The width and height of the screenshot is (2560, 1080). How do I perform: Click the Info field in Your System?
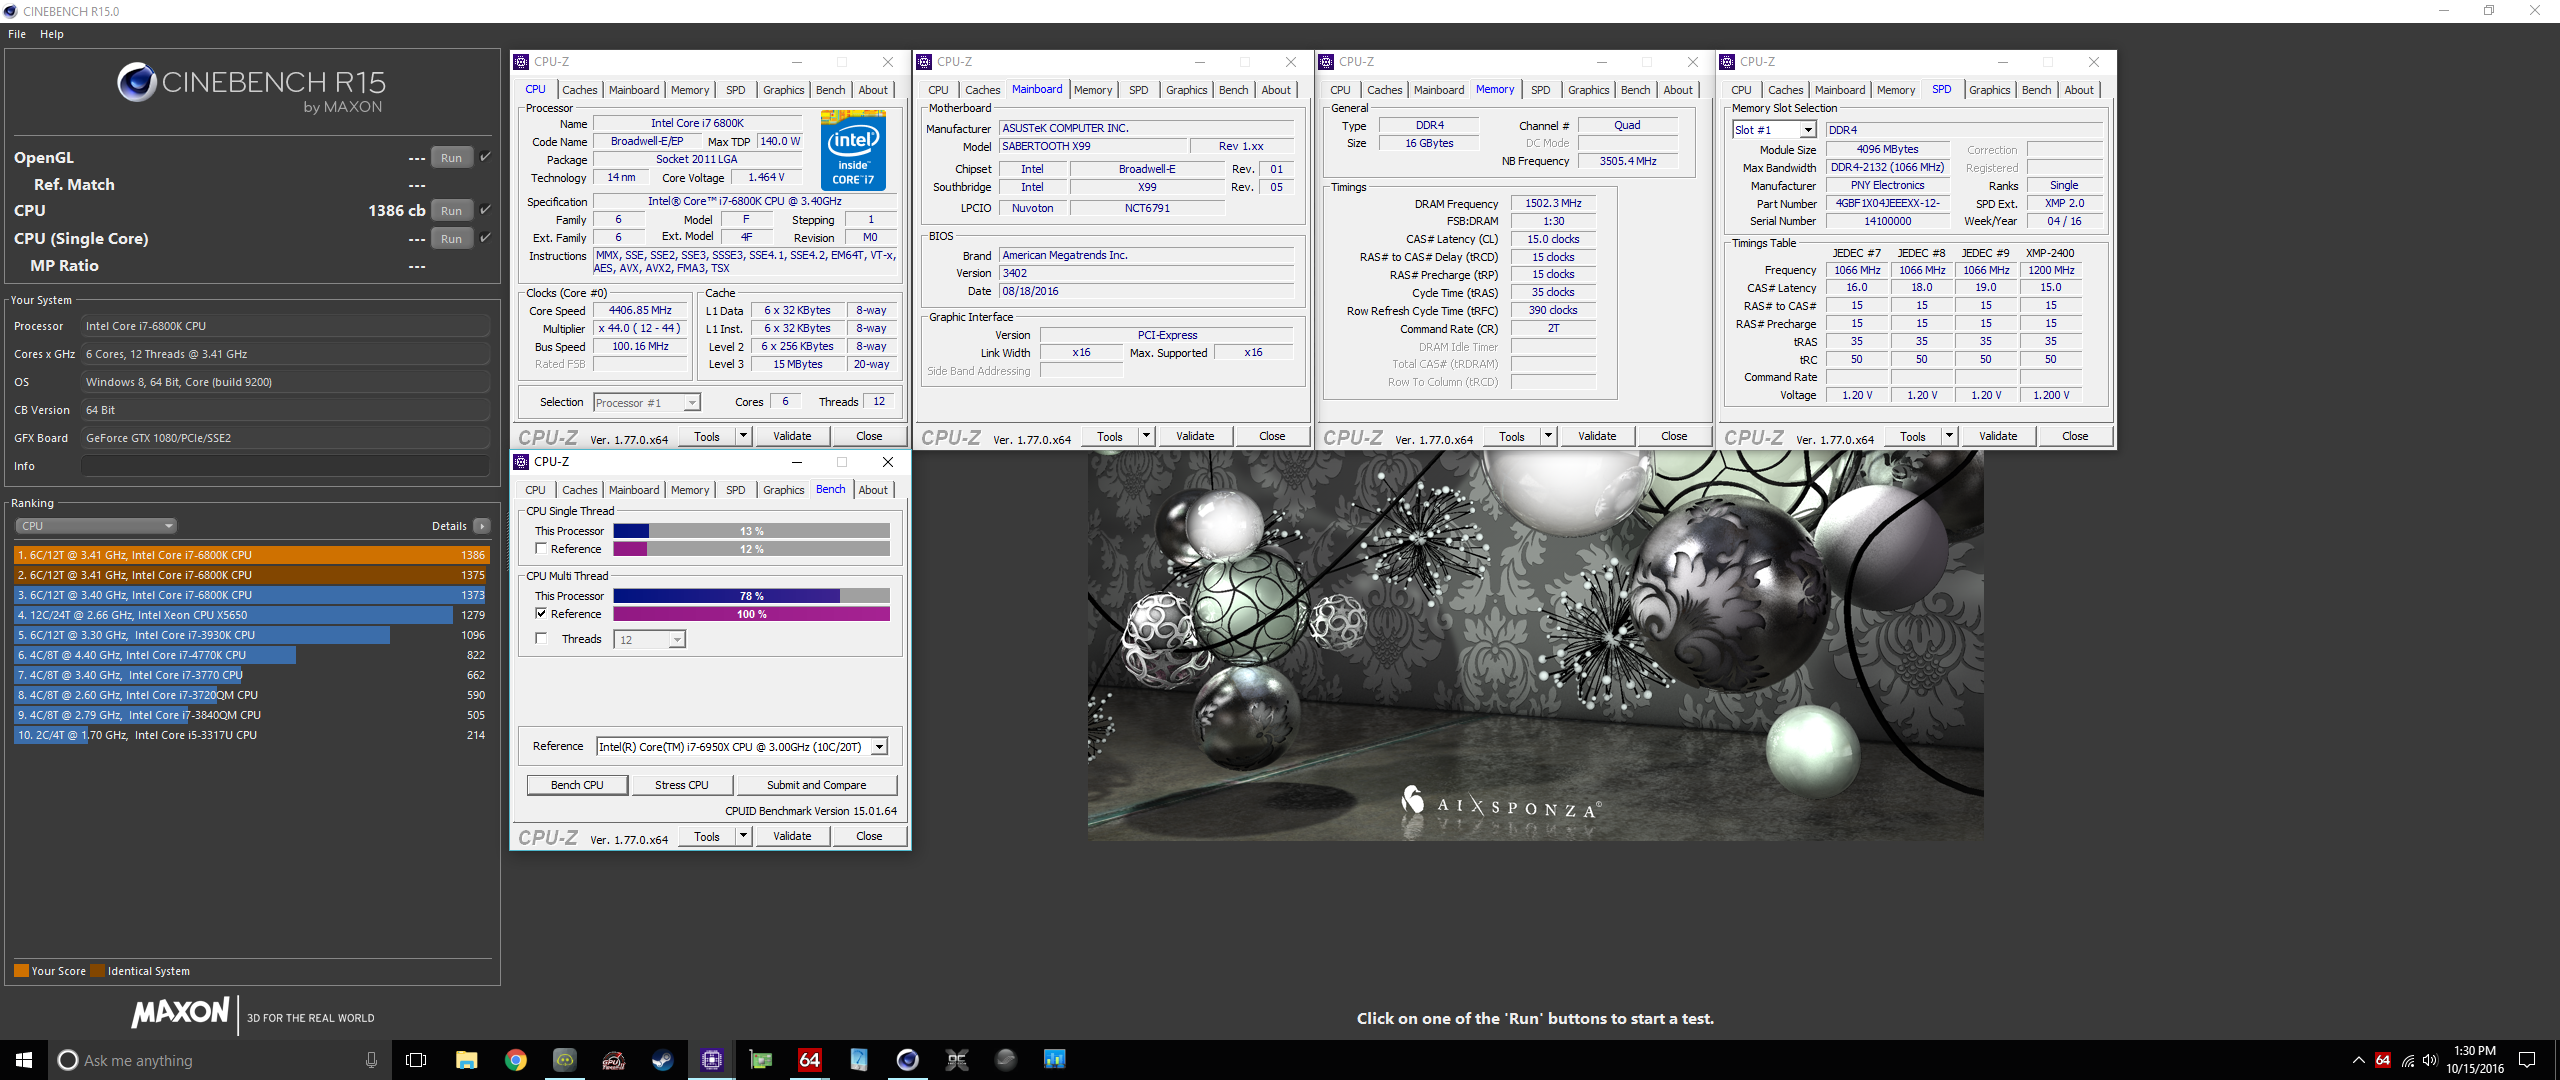tap(286, 466)
